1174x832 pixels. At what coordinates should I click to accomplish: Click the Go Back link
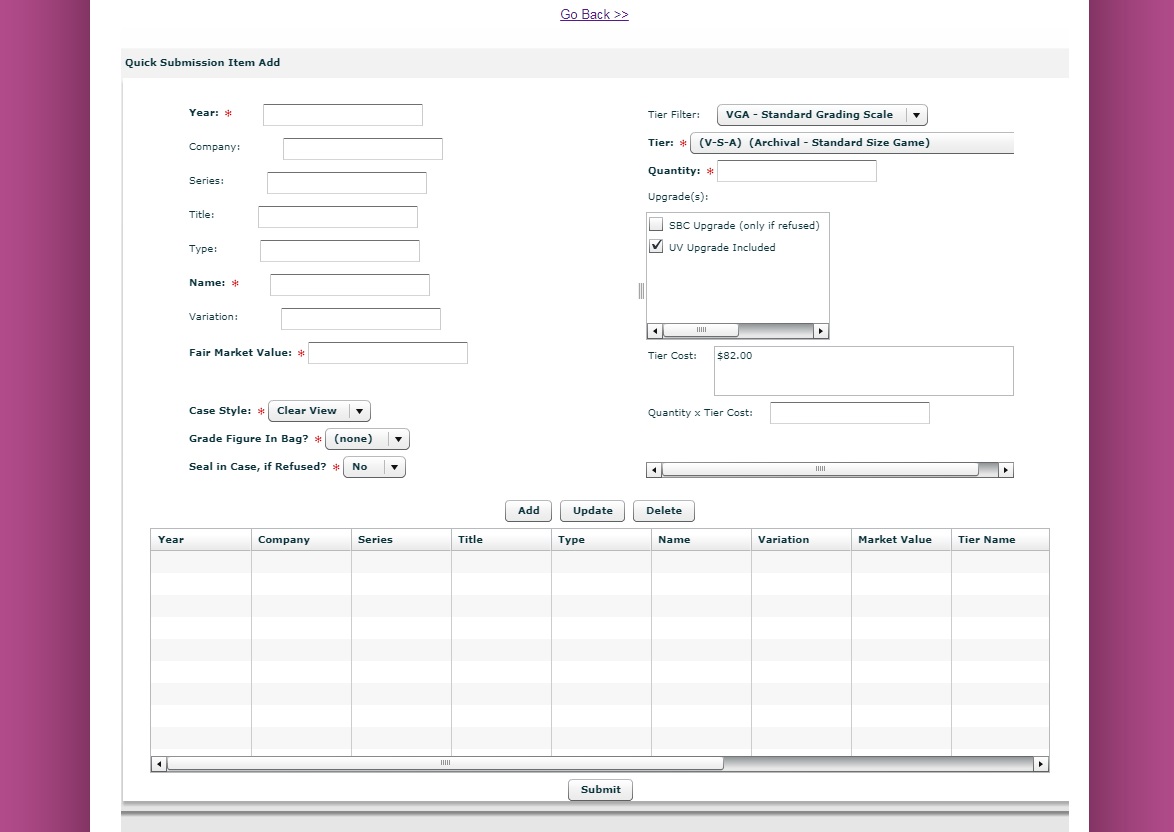pyautogui.click(x=594, y=15)
